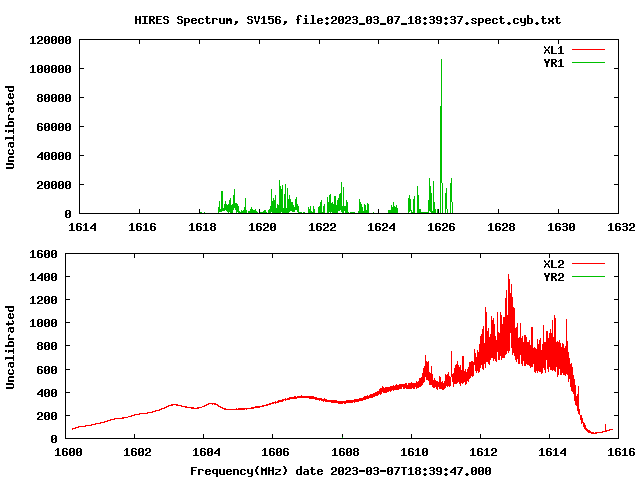Click the 1608 x-axis label
640x480 pixels.
tap(345, 452)
